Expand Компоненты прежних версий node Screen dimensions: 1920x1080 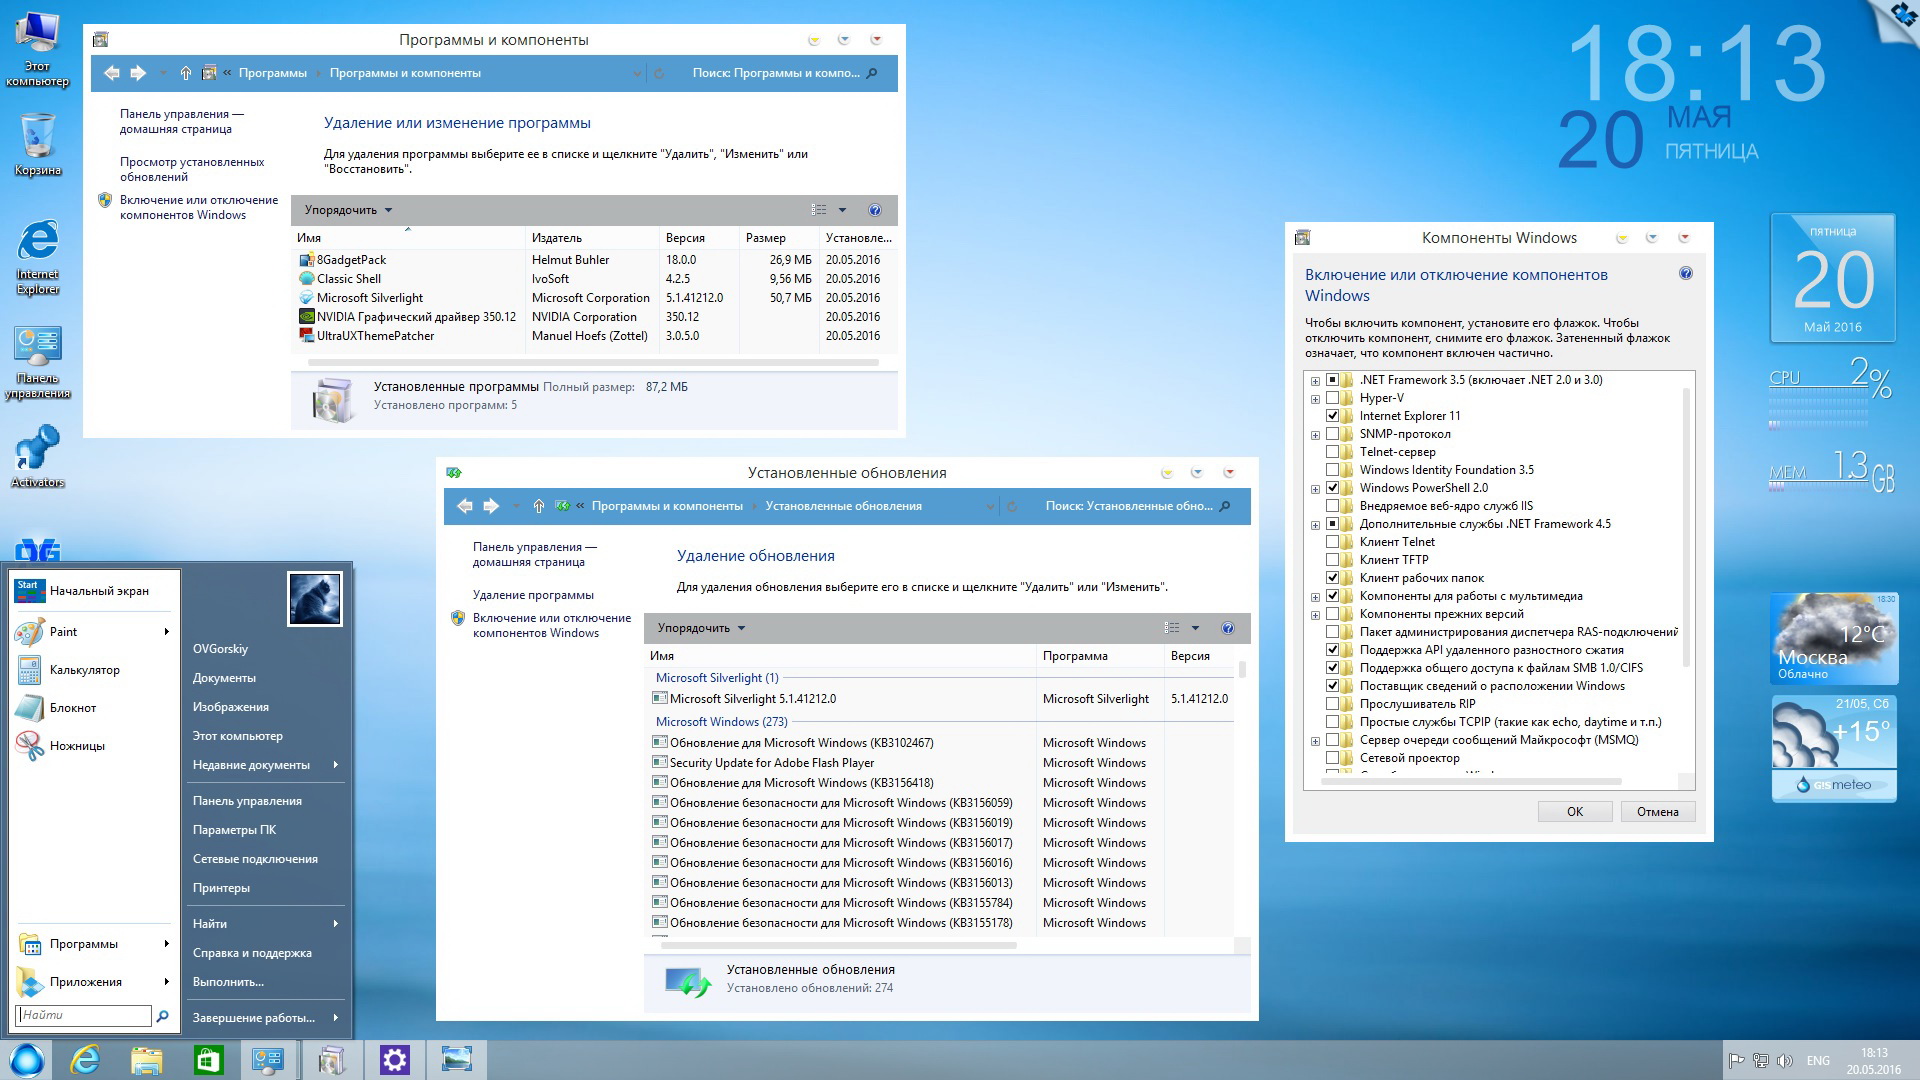click(1315, 615)
